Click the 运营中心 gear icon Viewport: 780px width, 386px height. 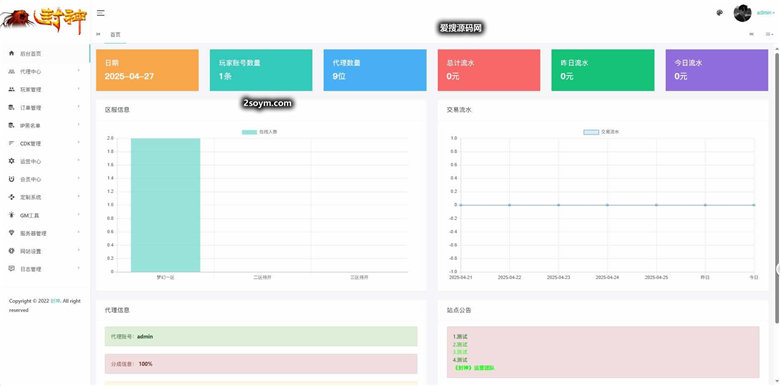click(x=11, y=161)
